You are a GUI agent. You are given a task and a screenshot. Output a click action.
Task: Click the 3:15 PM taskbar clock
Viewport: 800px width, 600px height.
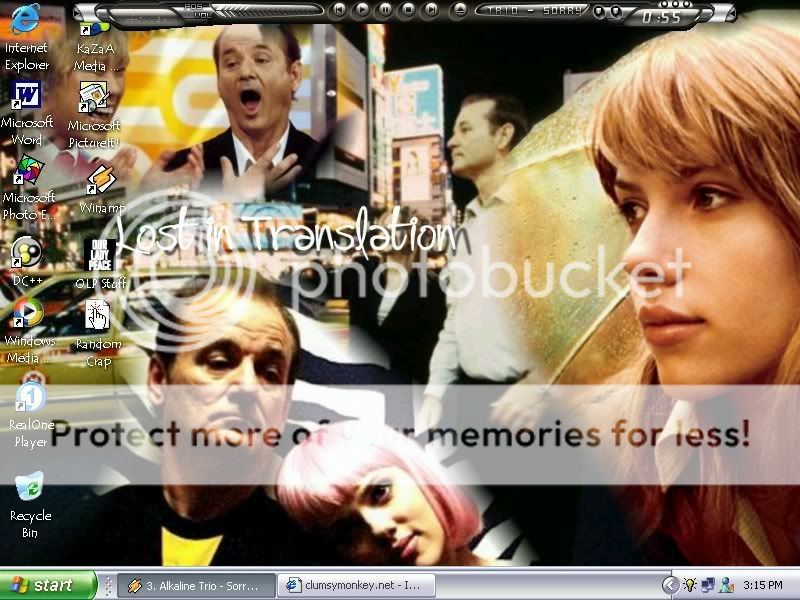point(763,585)
